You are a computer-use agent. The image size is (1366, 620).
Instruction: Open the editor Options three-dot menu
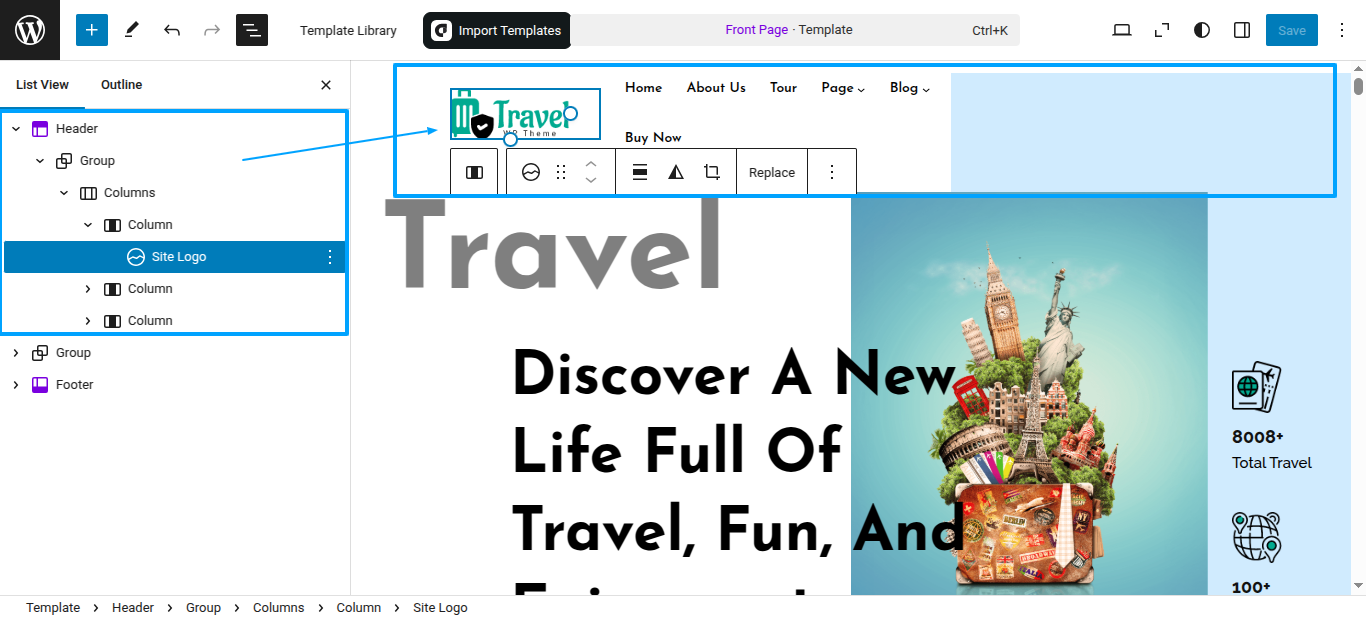[x=1342, y=30]
